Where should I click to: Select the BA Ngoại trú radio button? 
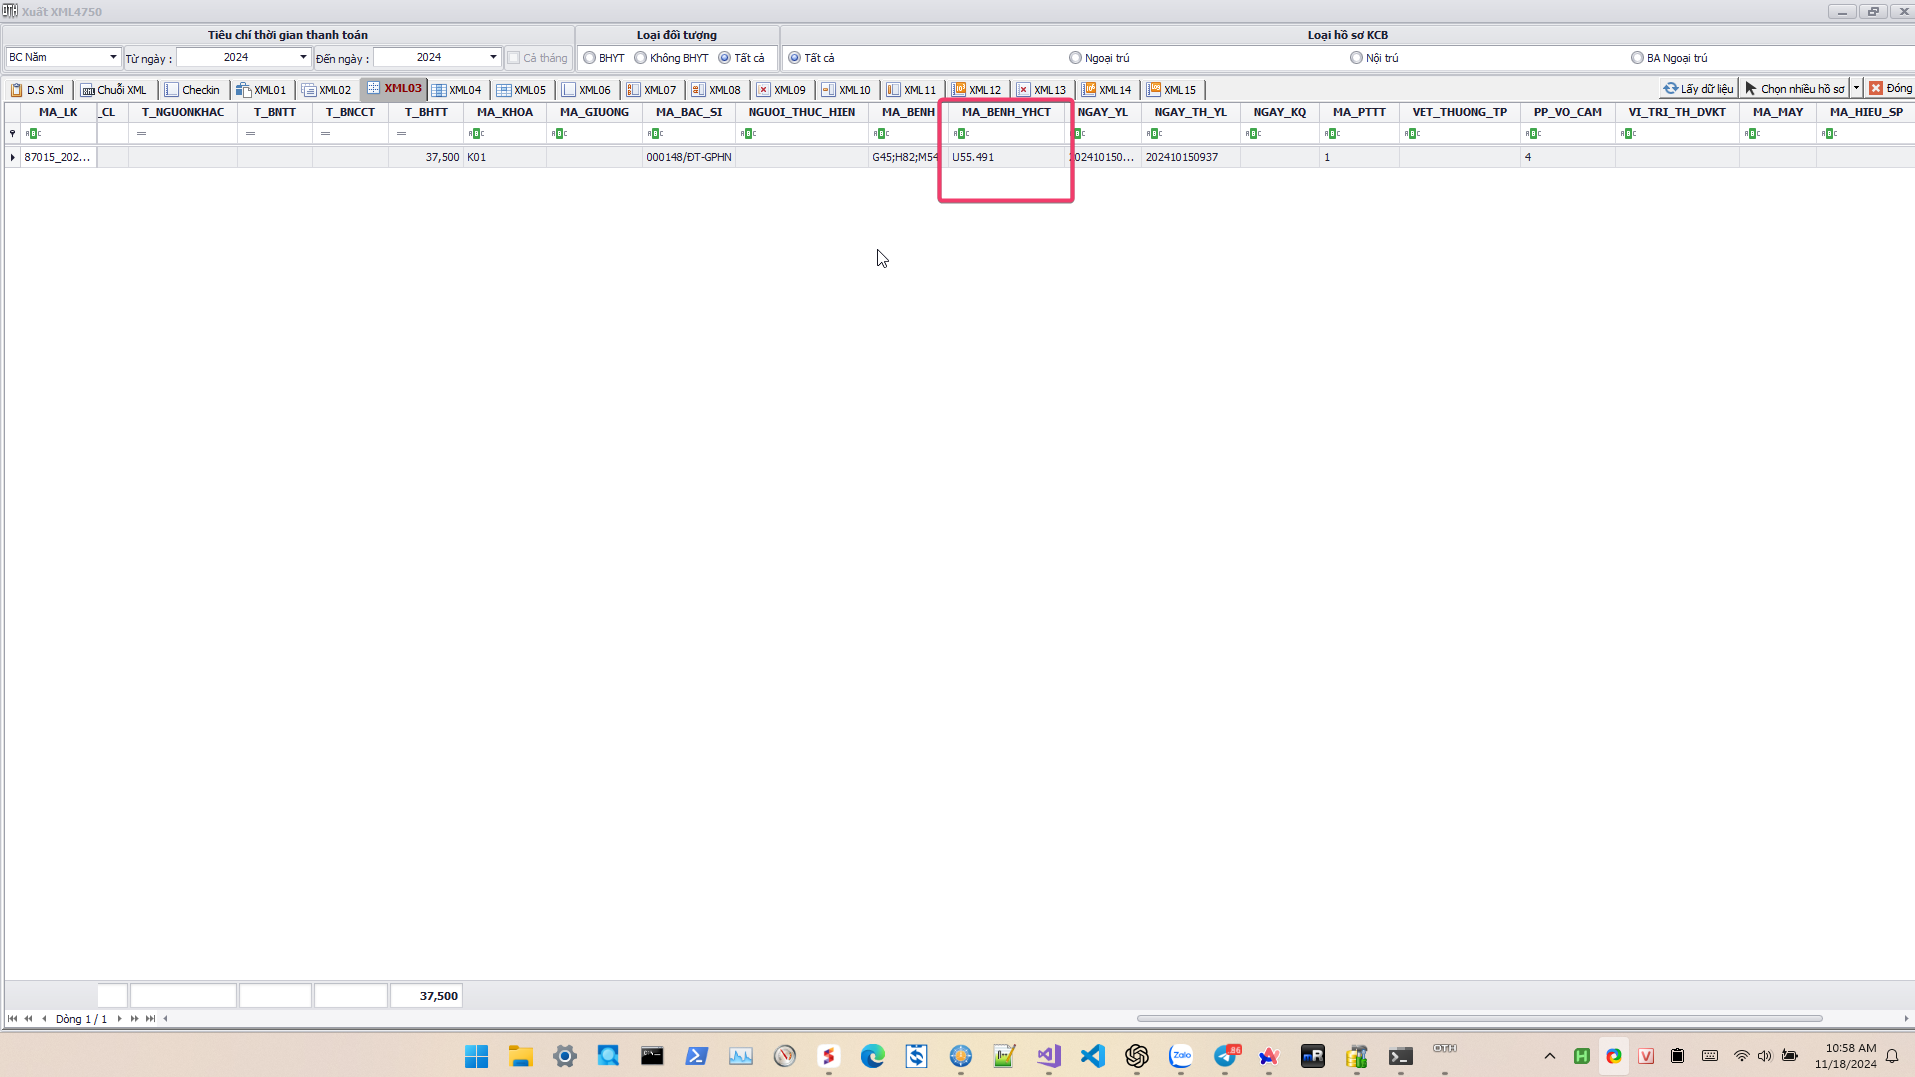point(1638,58)
